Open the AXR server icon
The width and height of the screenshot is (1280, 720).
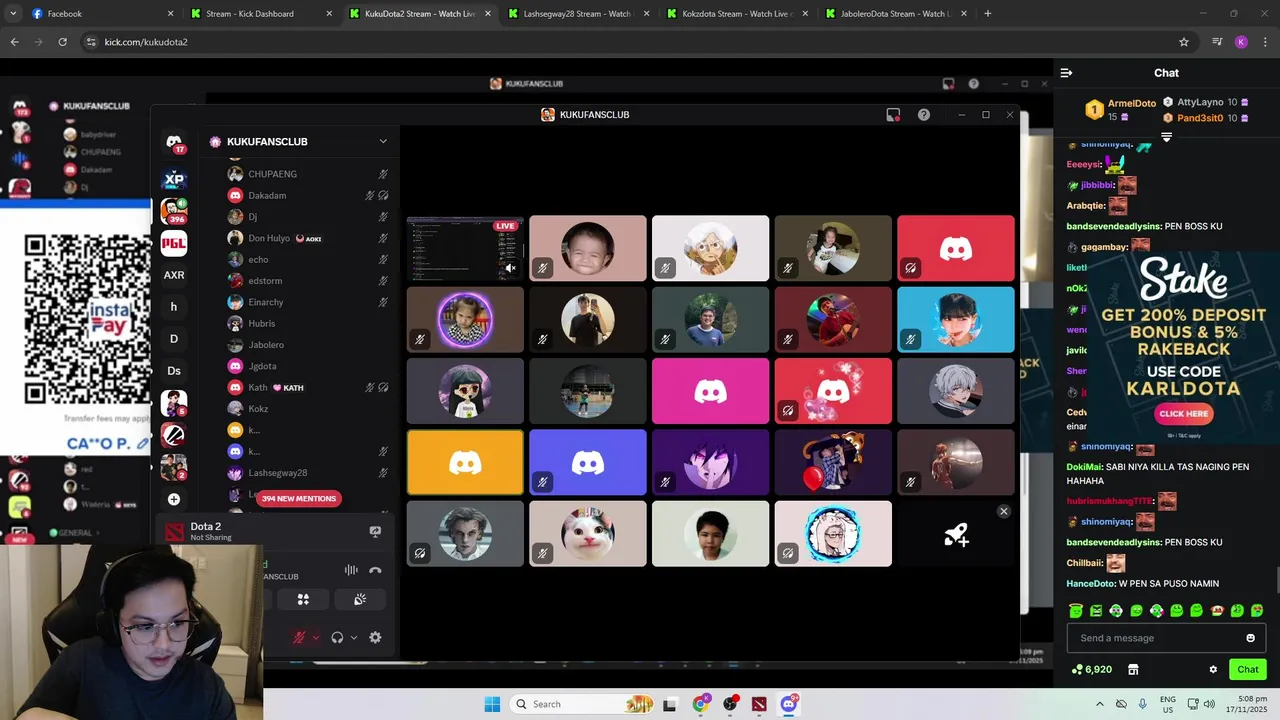[174, 275]
